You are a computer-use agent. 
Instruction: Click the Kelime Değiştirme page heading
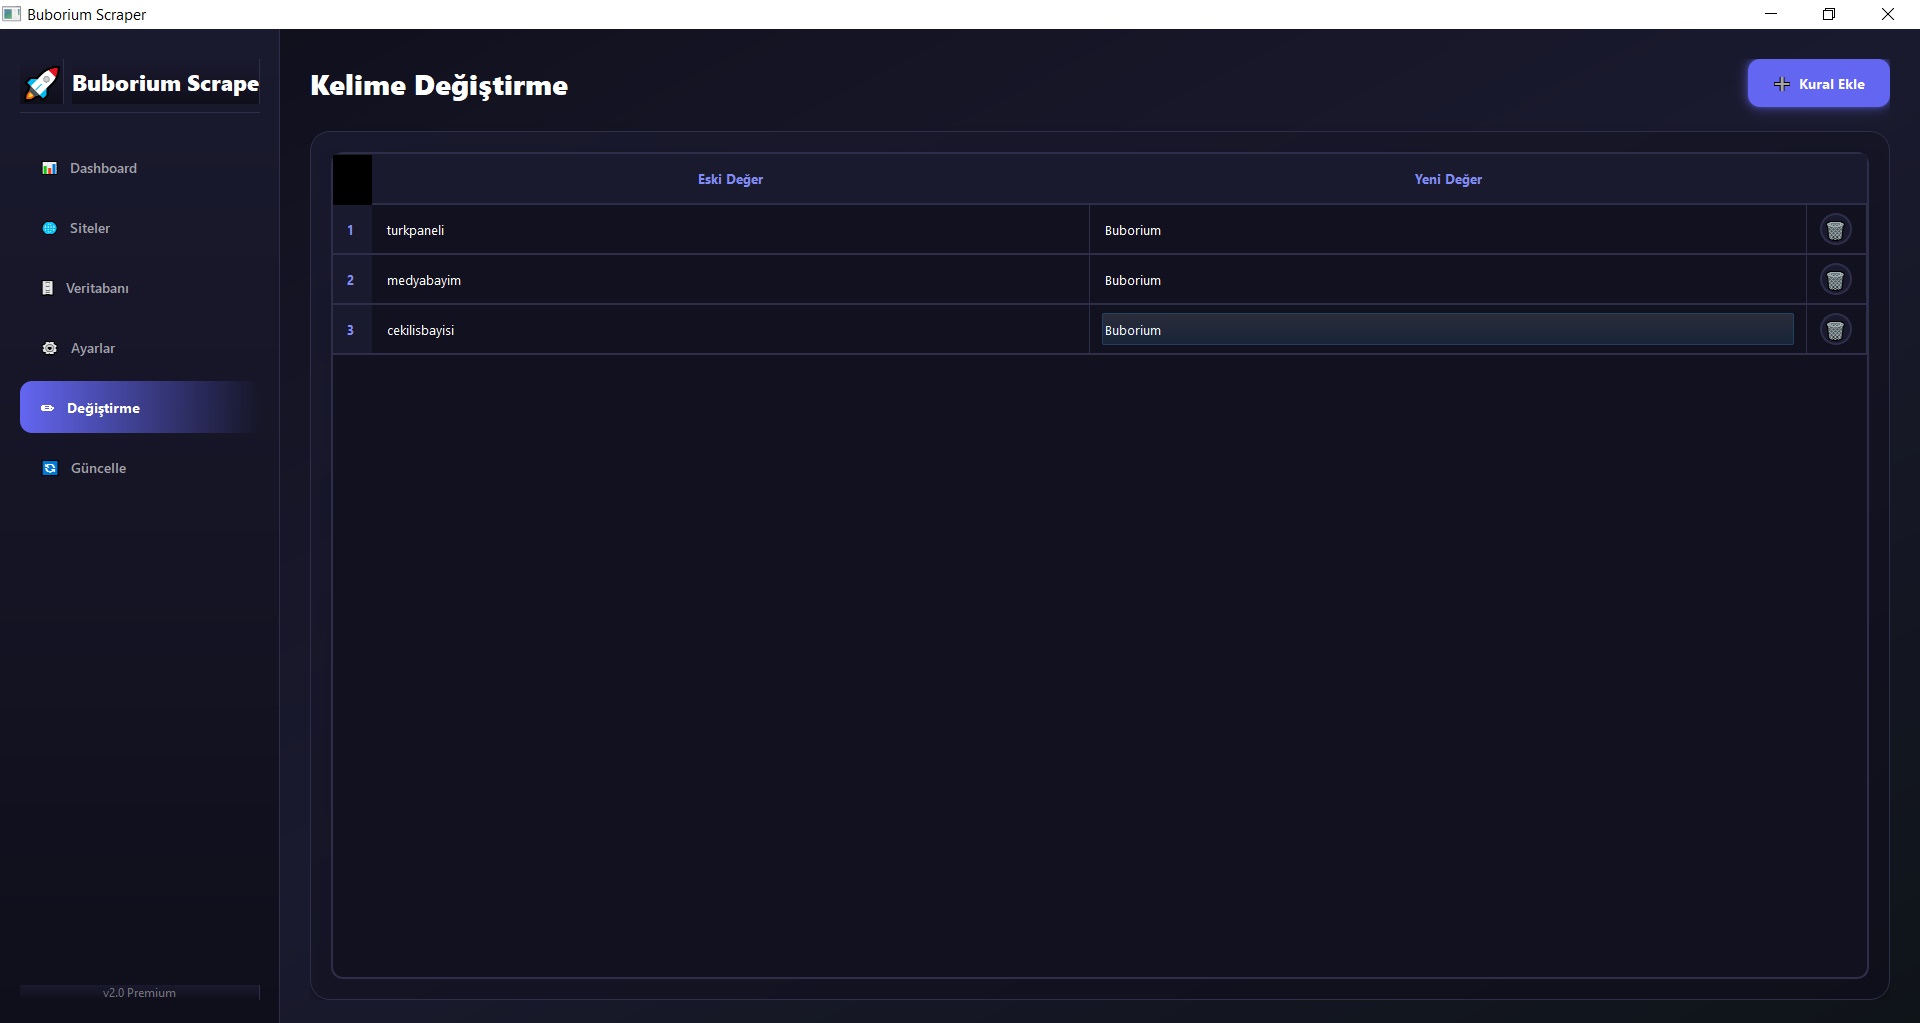pos(439,86)
